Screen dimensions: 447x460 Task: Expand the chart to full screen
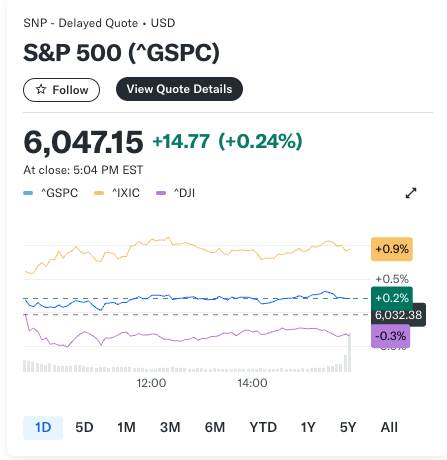pyautogui.click(x=411, y=193)
